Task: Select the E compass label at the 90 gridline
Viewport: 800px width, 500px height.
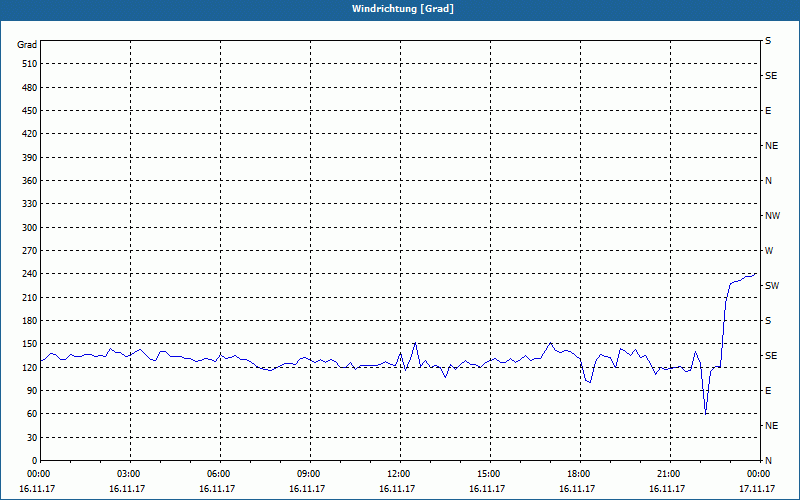Action: tap(768, 391)
